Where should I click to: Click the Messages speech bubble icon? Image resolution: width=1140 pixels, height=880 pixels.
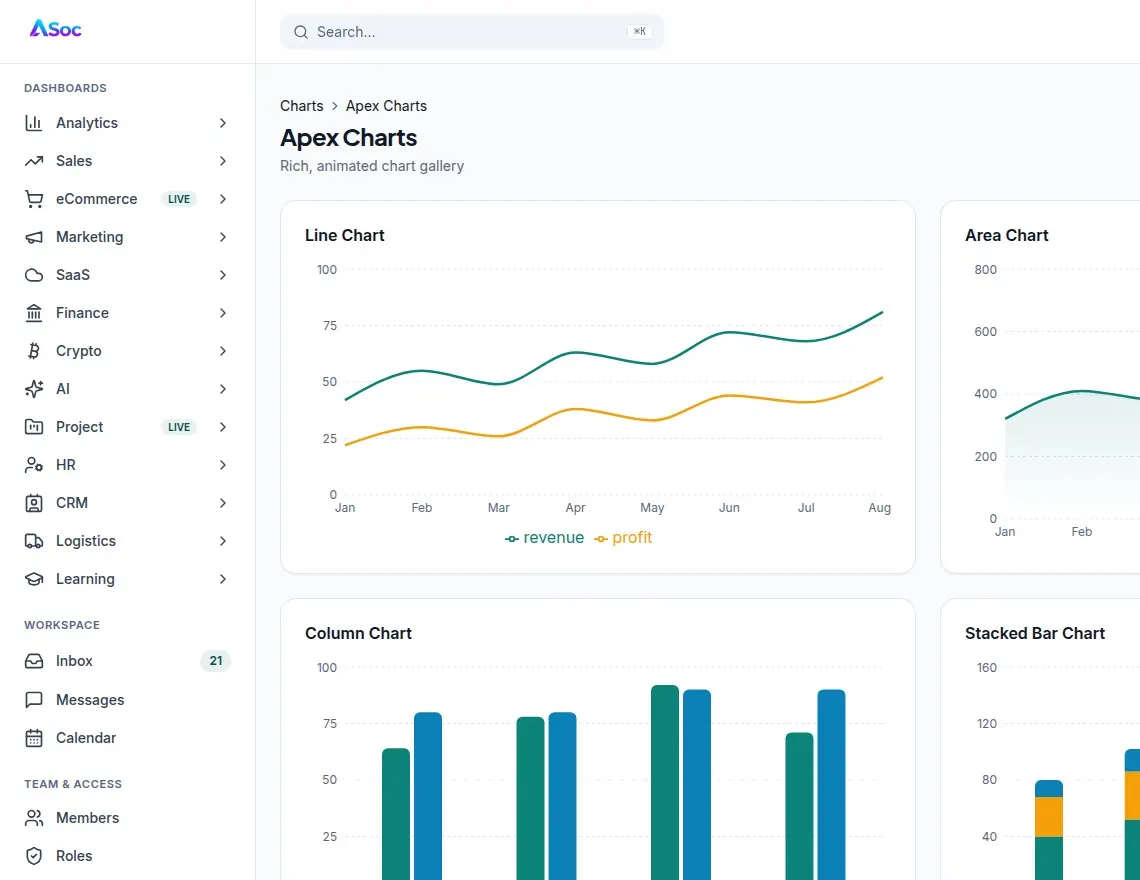(x=33, y=700)
